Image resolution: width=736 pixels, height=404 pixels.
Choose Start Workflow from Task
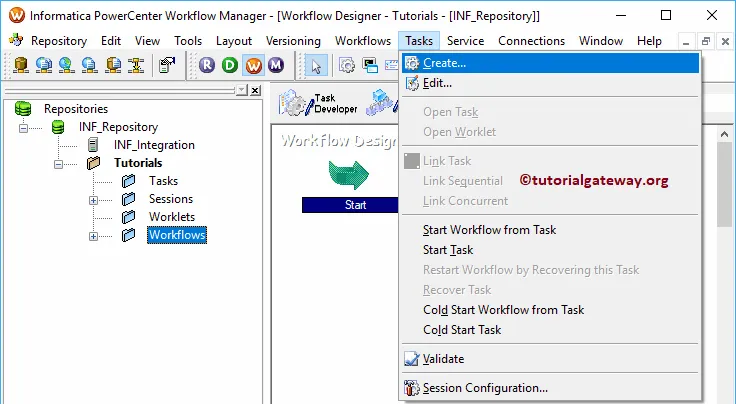pyautogui.click(x=489, y=230)
